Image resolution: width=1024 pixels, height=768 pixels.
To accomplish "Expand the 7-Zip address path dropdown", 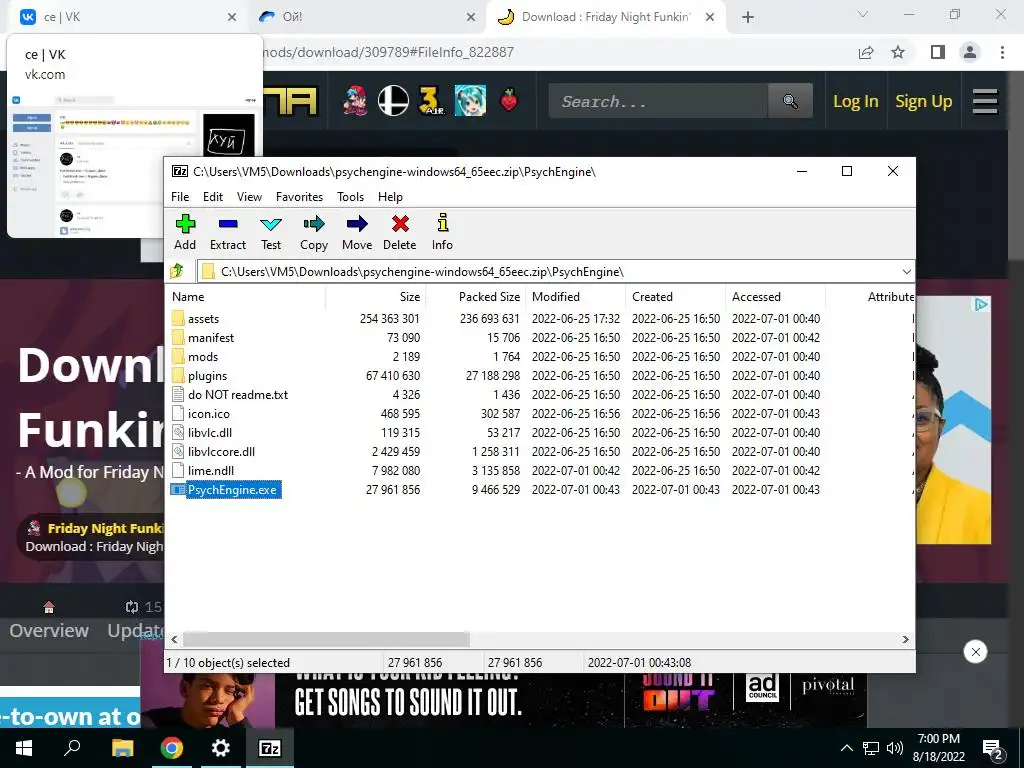I will (x=906, y=272).
